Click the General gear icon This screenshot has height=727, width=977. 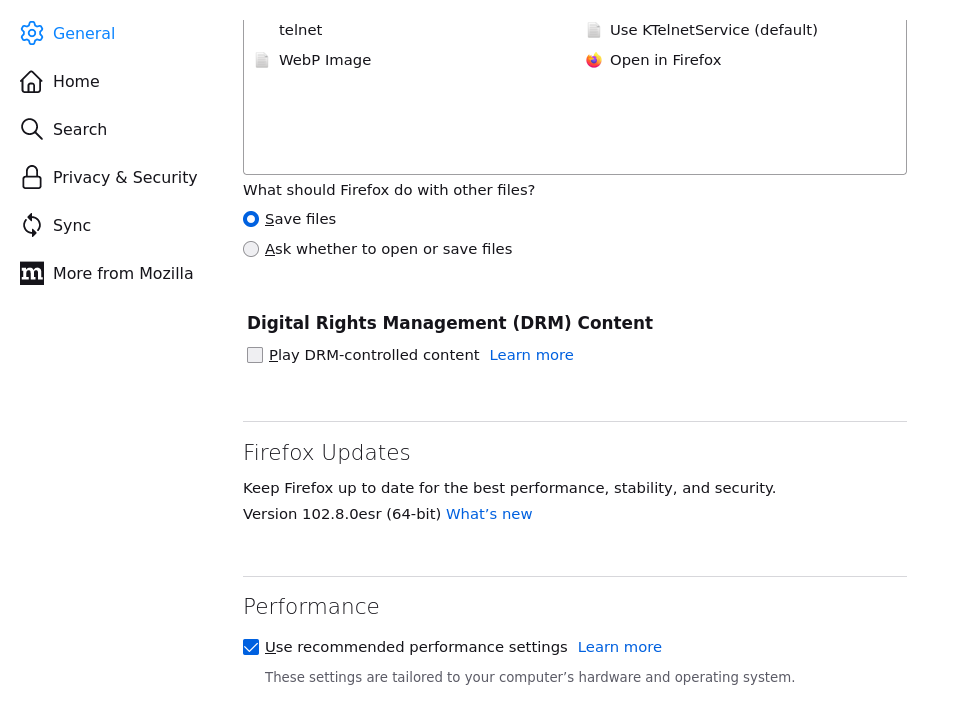pyautogui.click(x=32, y=34)
